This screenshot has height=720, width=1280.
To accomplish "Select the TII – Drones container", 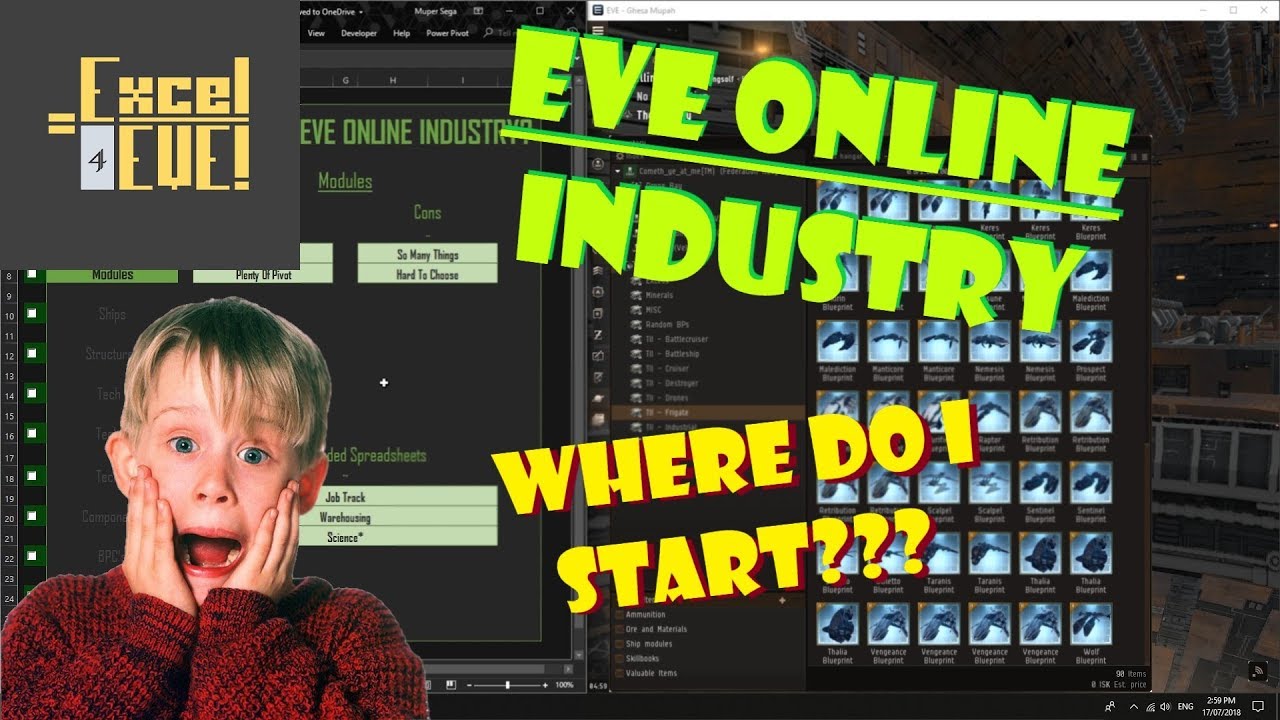I will [667, 398].
